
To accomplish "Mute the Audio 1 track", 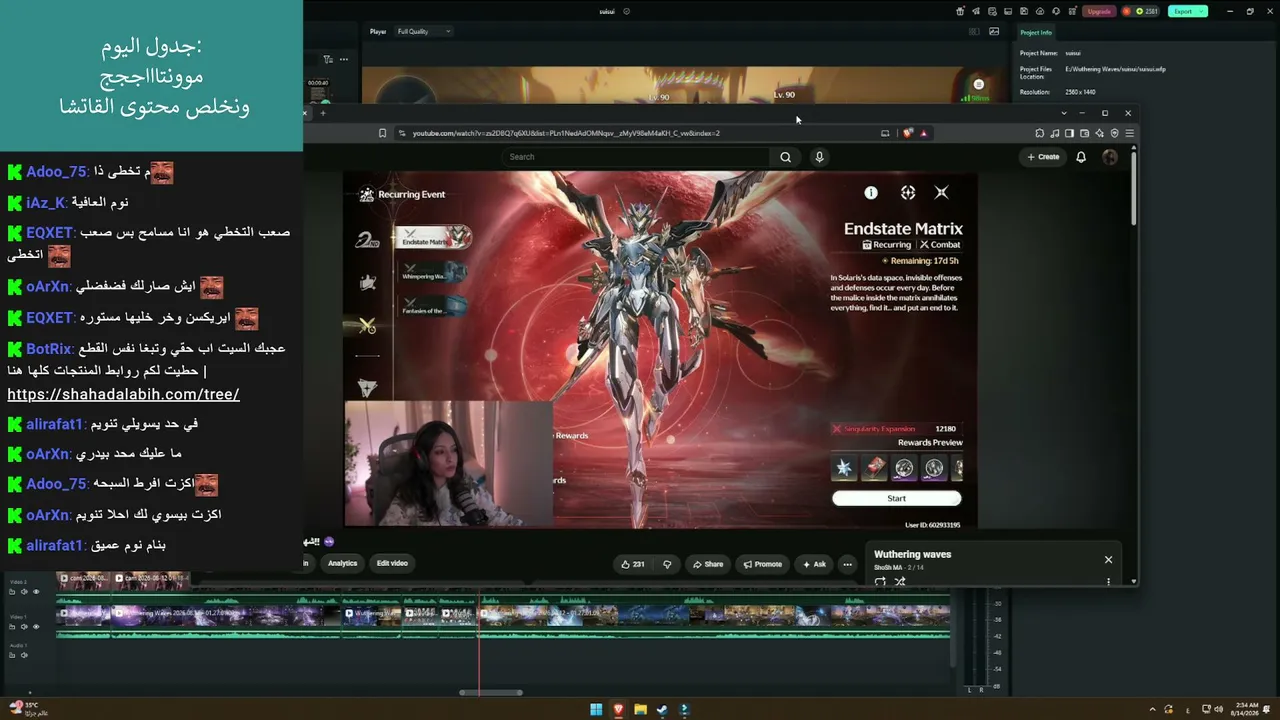I will 24,655.
